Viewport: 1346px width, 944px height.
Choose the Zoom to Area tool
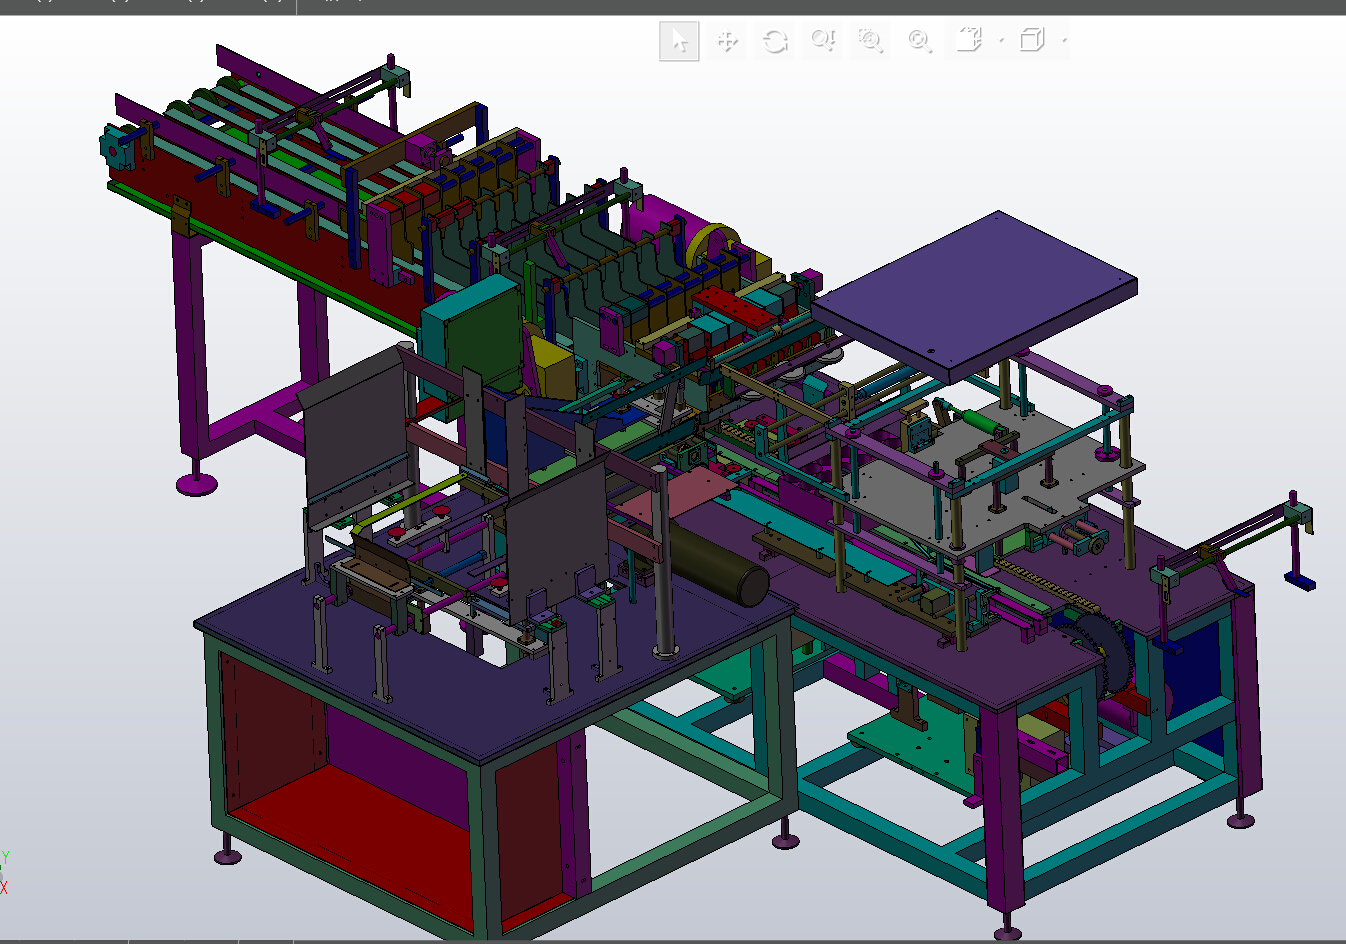tap(870, 41)
